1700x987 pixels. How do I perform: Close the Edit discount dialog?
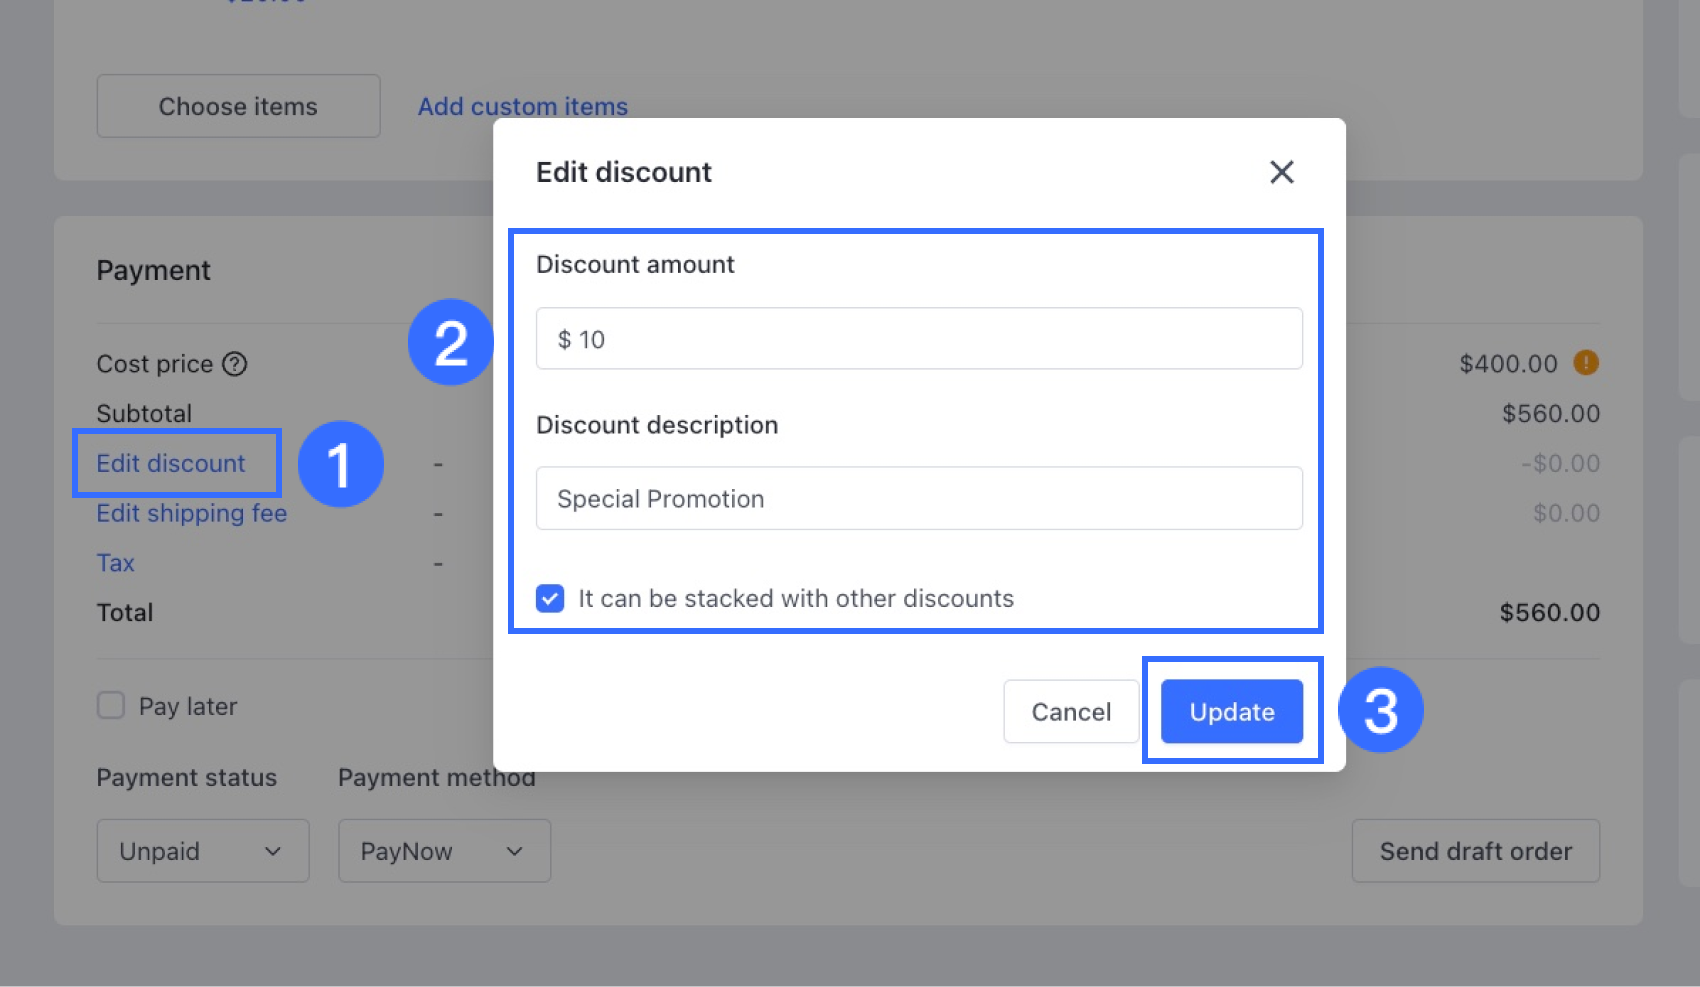coord(1281,172)
